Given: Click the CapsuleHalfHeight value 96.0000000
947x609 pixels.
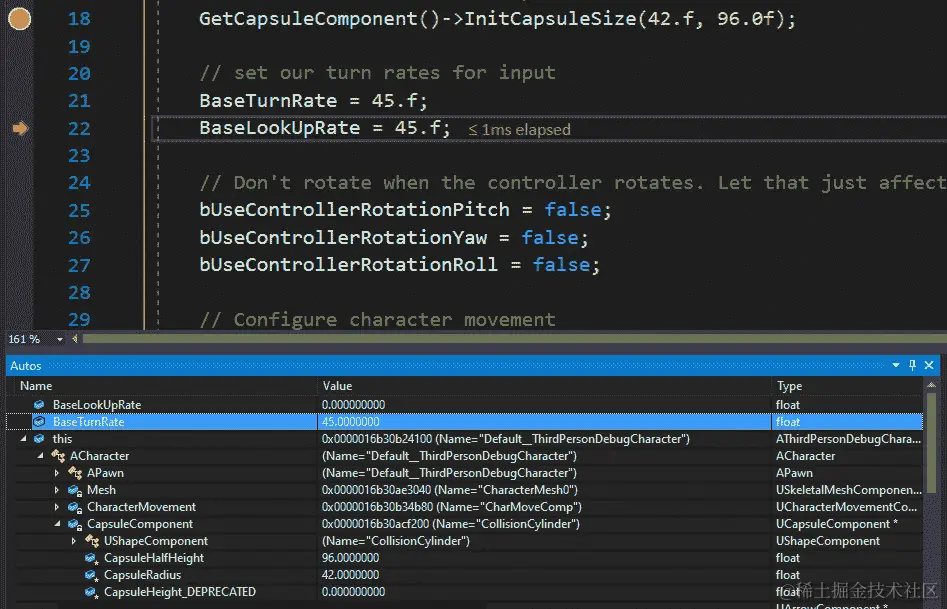Looking at the screenshot, I should point(350,558).
